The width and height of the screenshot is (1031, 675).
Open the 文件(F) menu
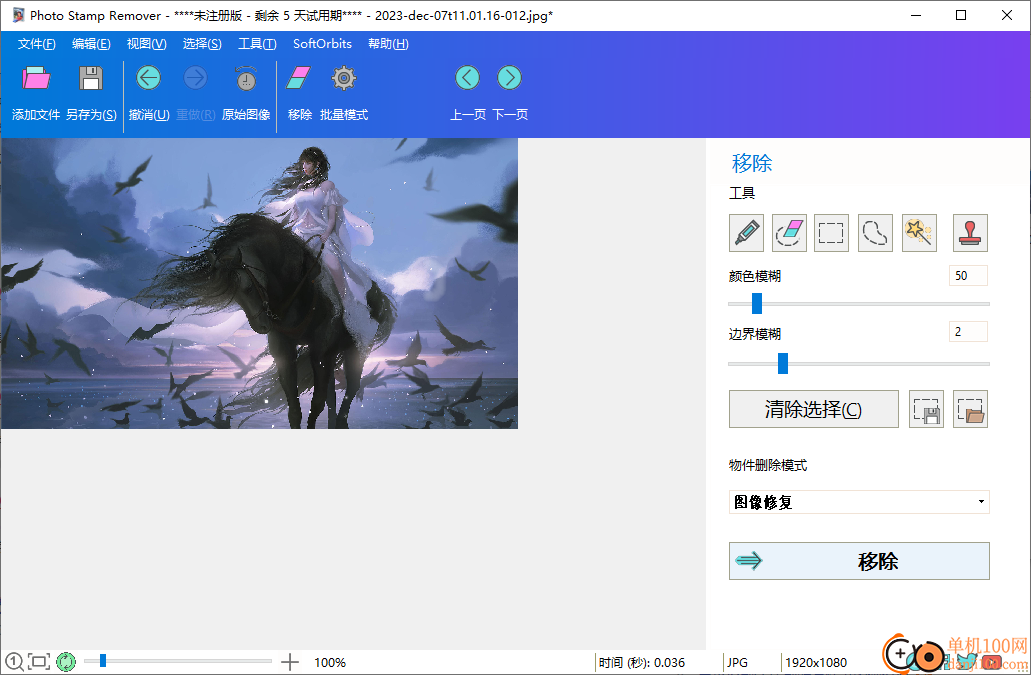(36, 44)
